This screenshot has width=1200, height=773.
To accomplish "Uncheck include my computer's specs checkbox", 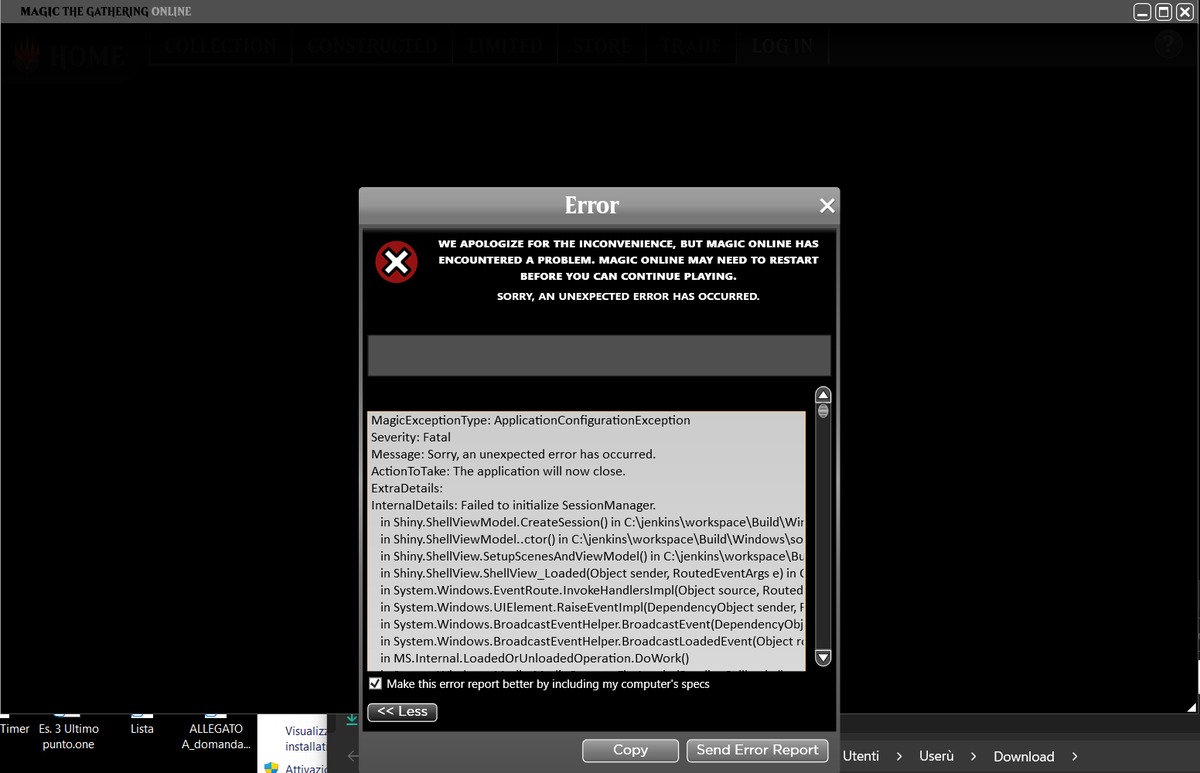I will [376, 684].
